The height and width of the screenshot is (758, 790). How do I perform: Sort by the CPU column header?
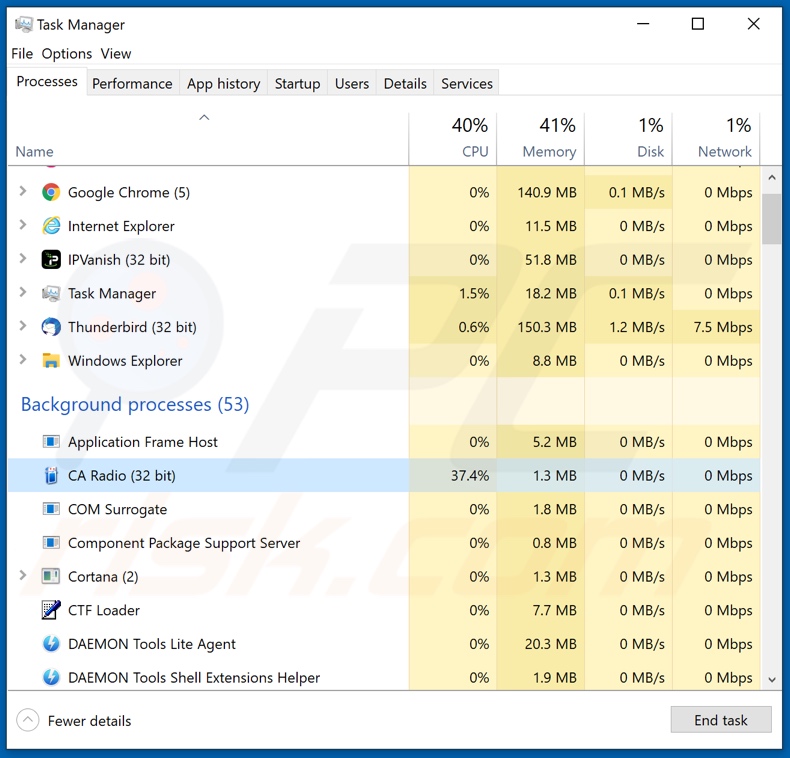452,139
